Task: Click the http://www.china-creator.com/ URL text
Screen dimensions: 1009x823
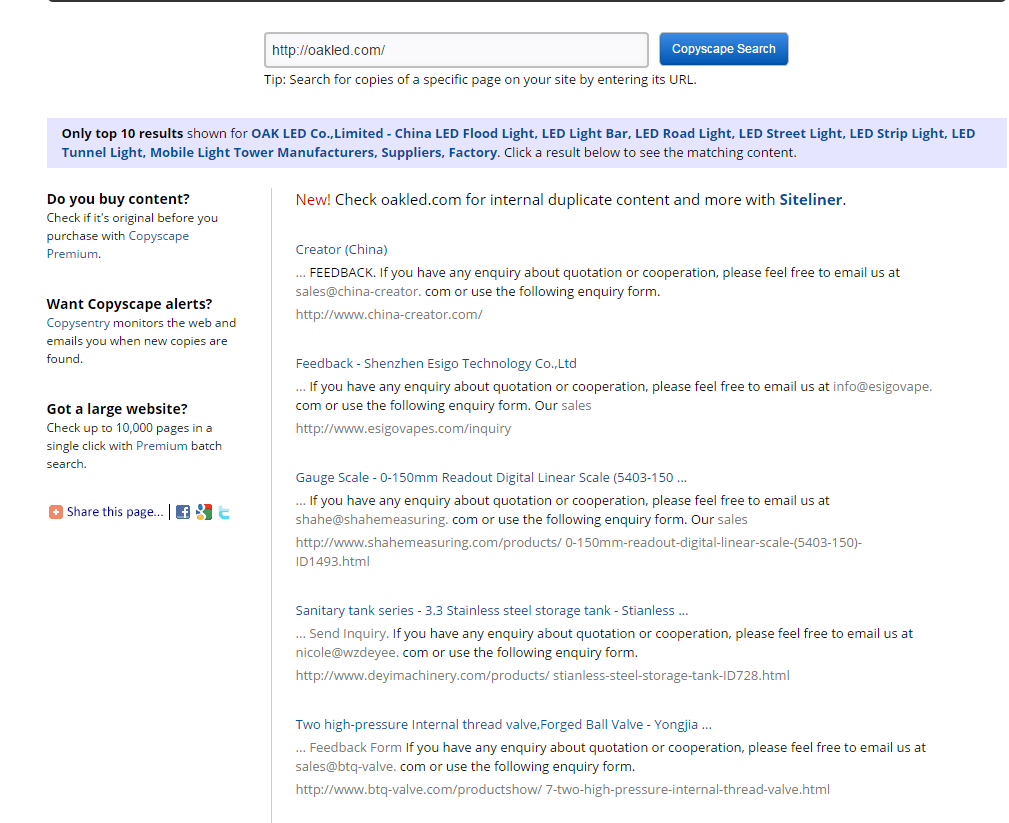Action: 389,314
